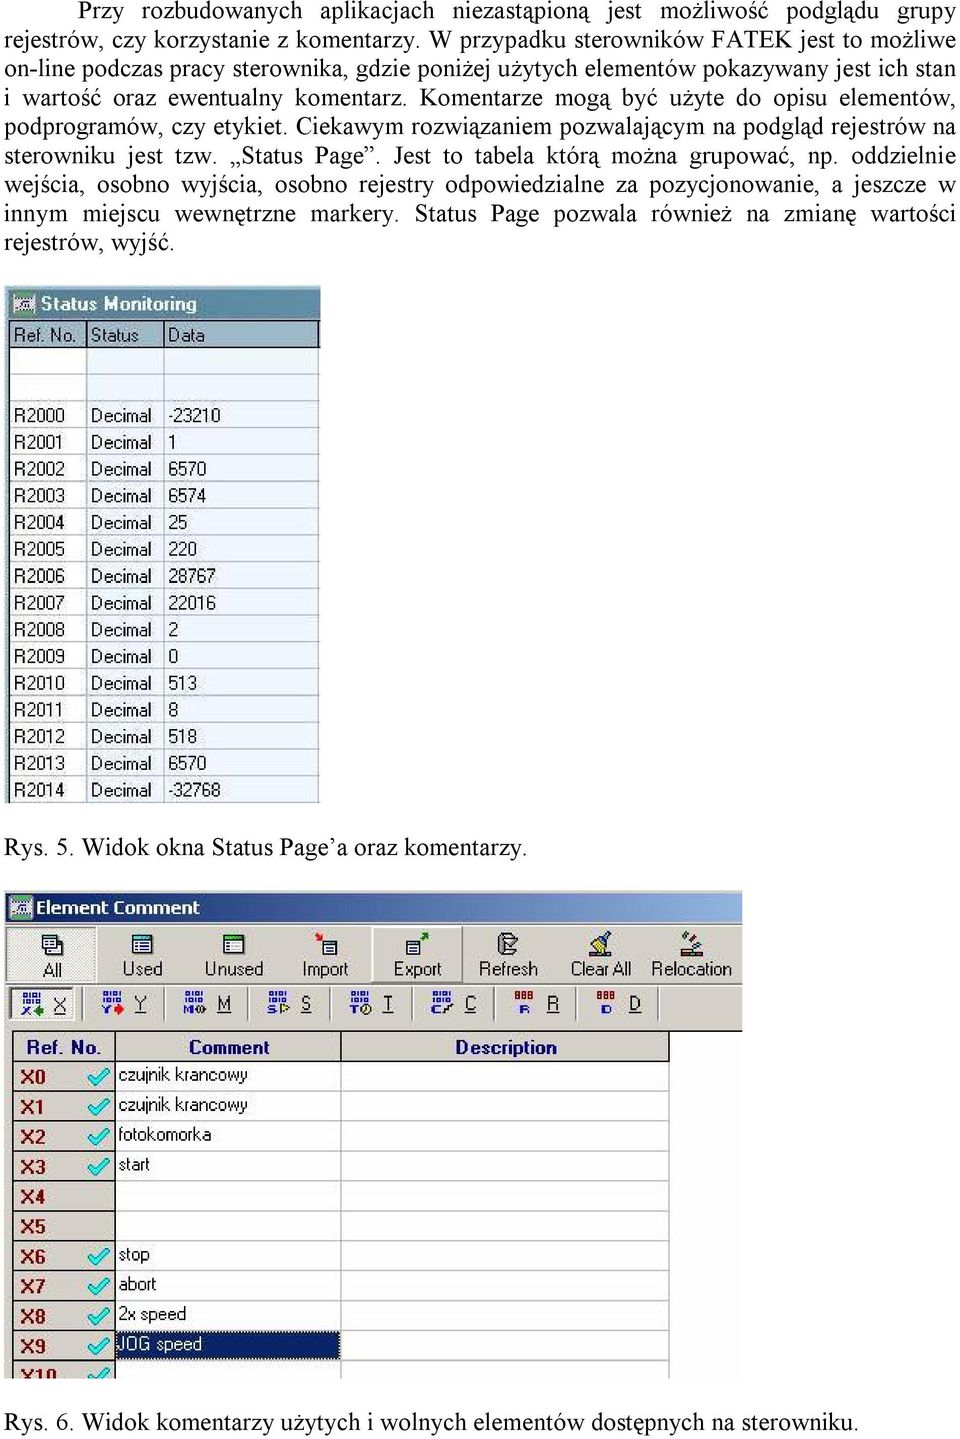Select the 'fotokomorka' comment cell
960x1439 pixels.
[228, 1135]
